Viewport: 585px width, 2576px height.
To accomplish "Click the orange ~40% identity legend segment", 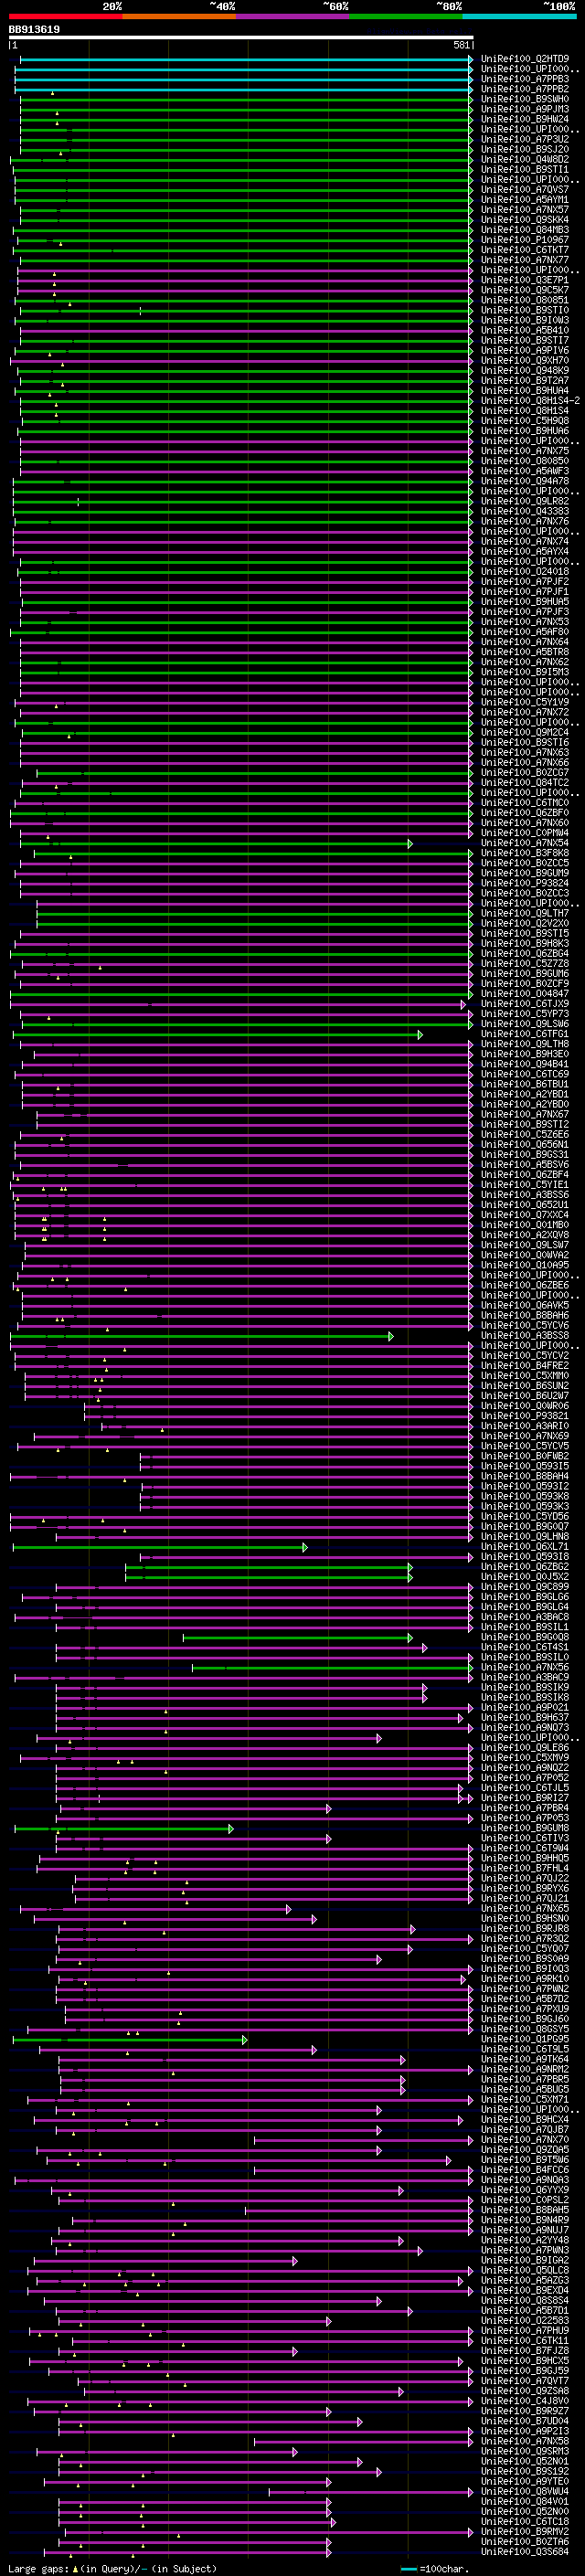I will click(179, 17).
